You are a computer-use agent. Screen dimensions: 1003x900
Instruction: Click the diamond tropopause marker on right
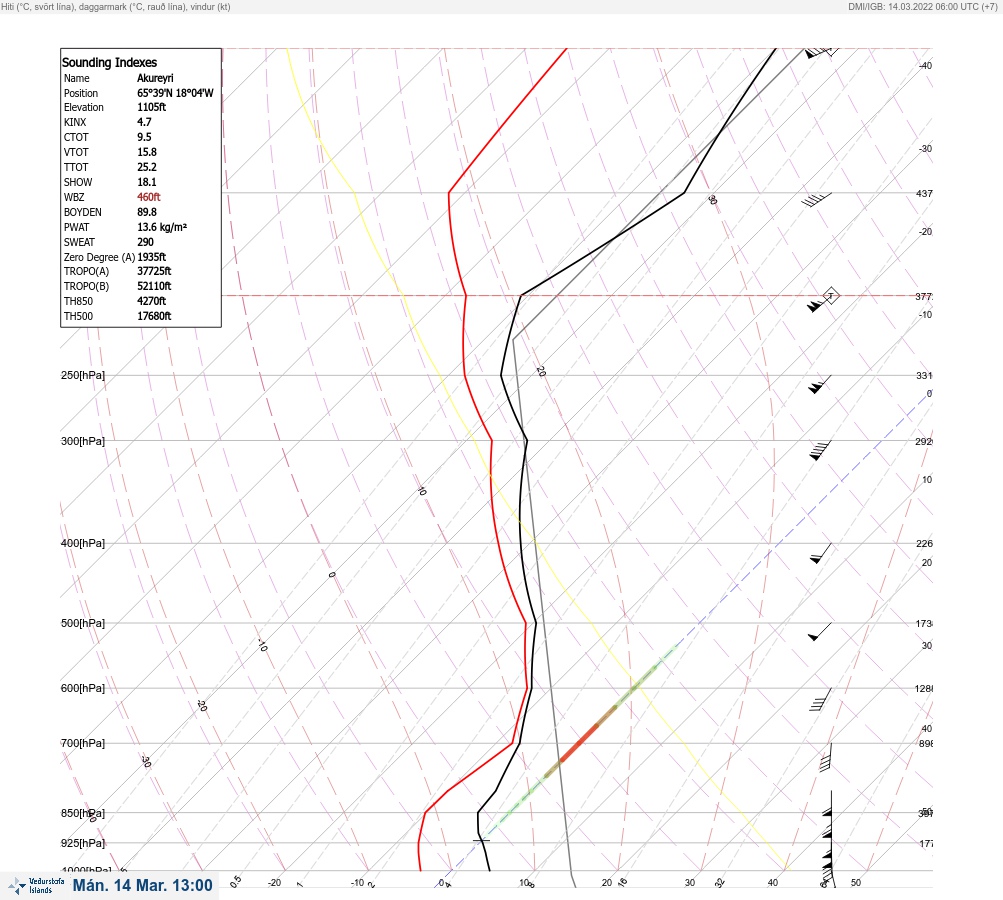[x=830, y=296]
